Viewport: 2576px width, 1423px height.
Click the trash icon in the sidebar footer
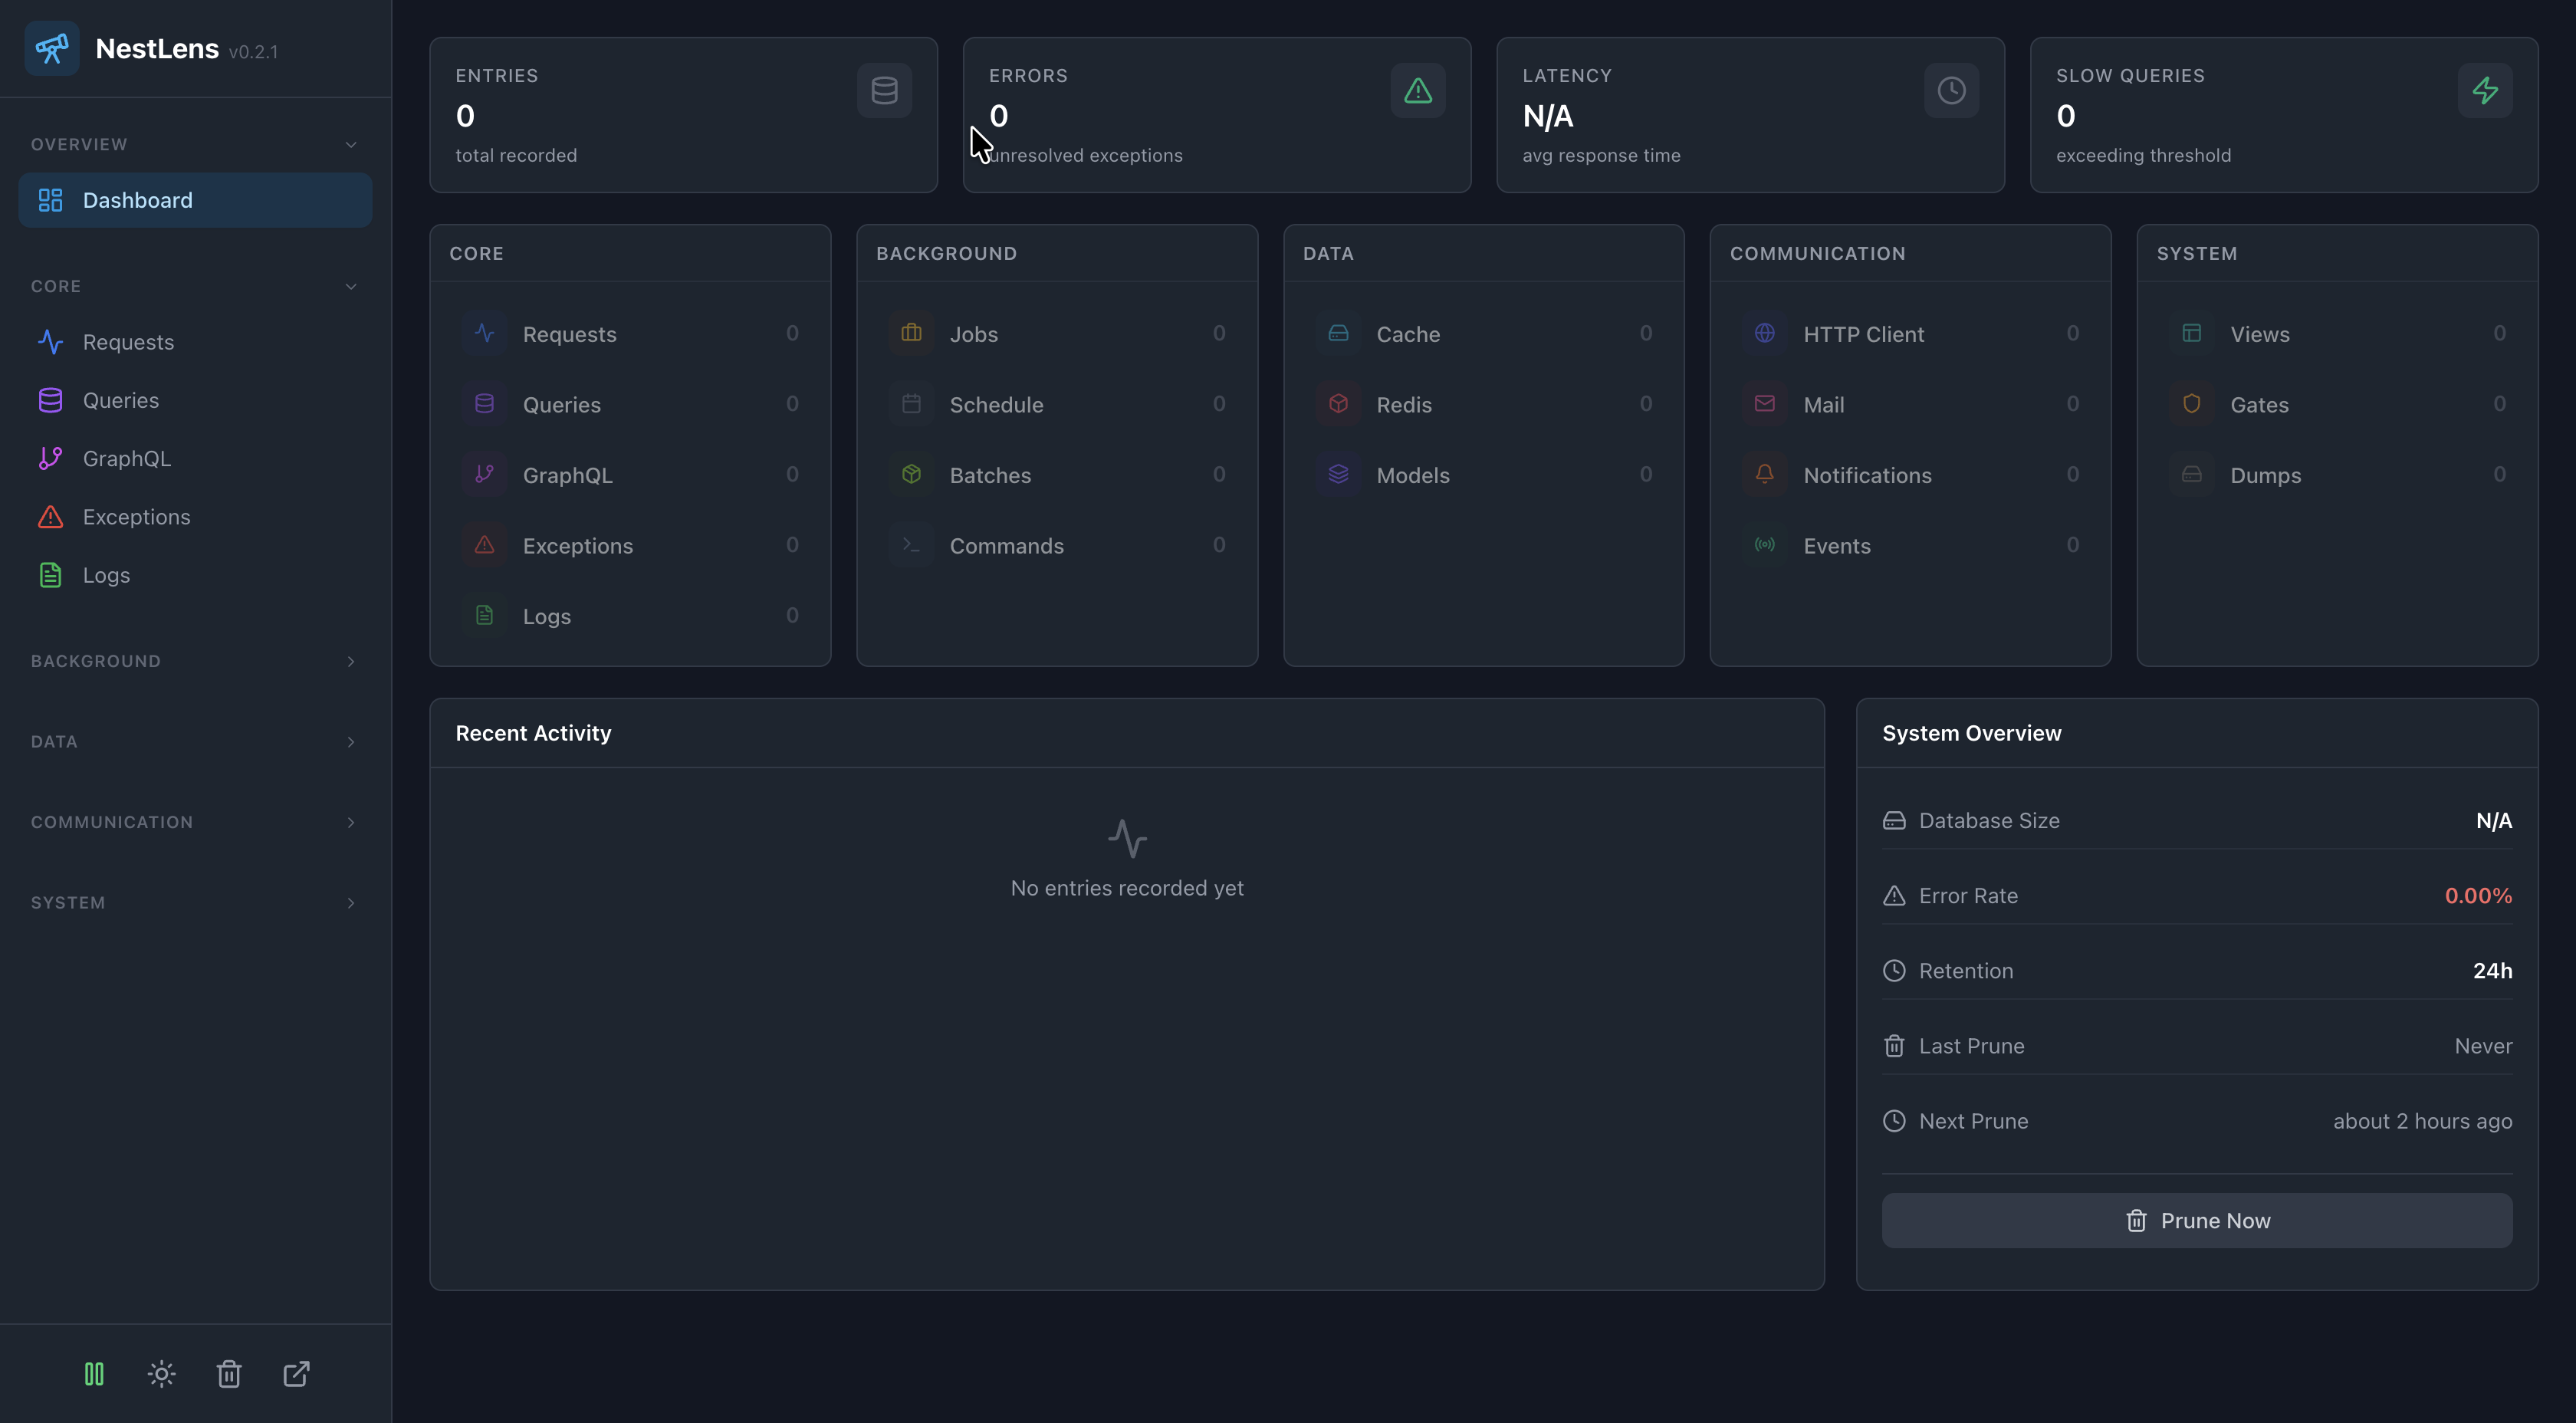[x=228, y=1374]
